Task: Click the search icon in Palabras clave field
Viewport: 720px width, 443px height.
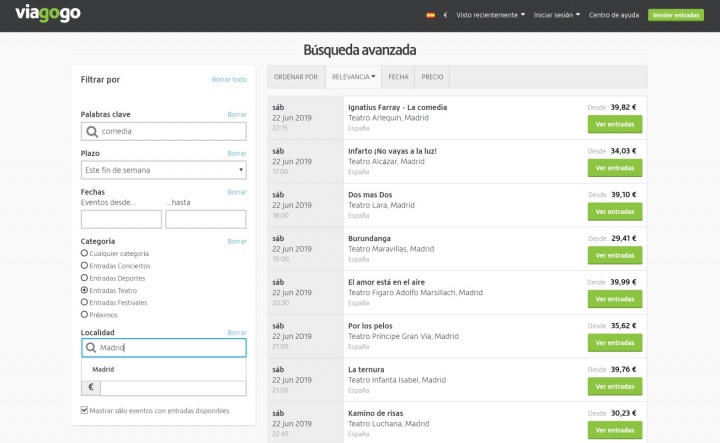Action: pos(92,131)
